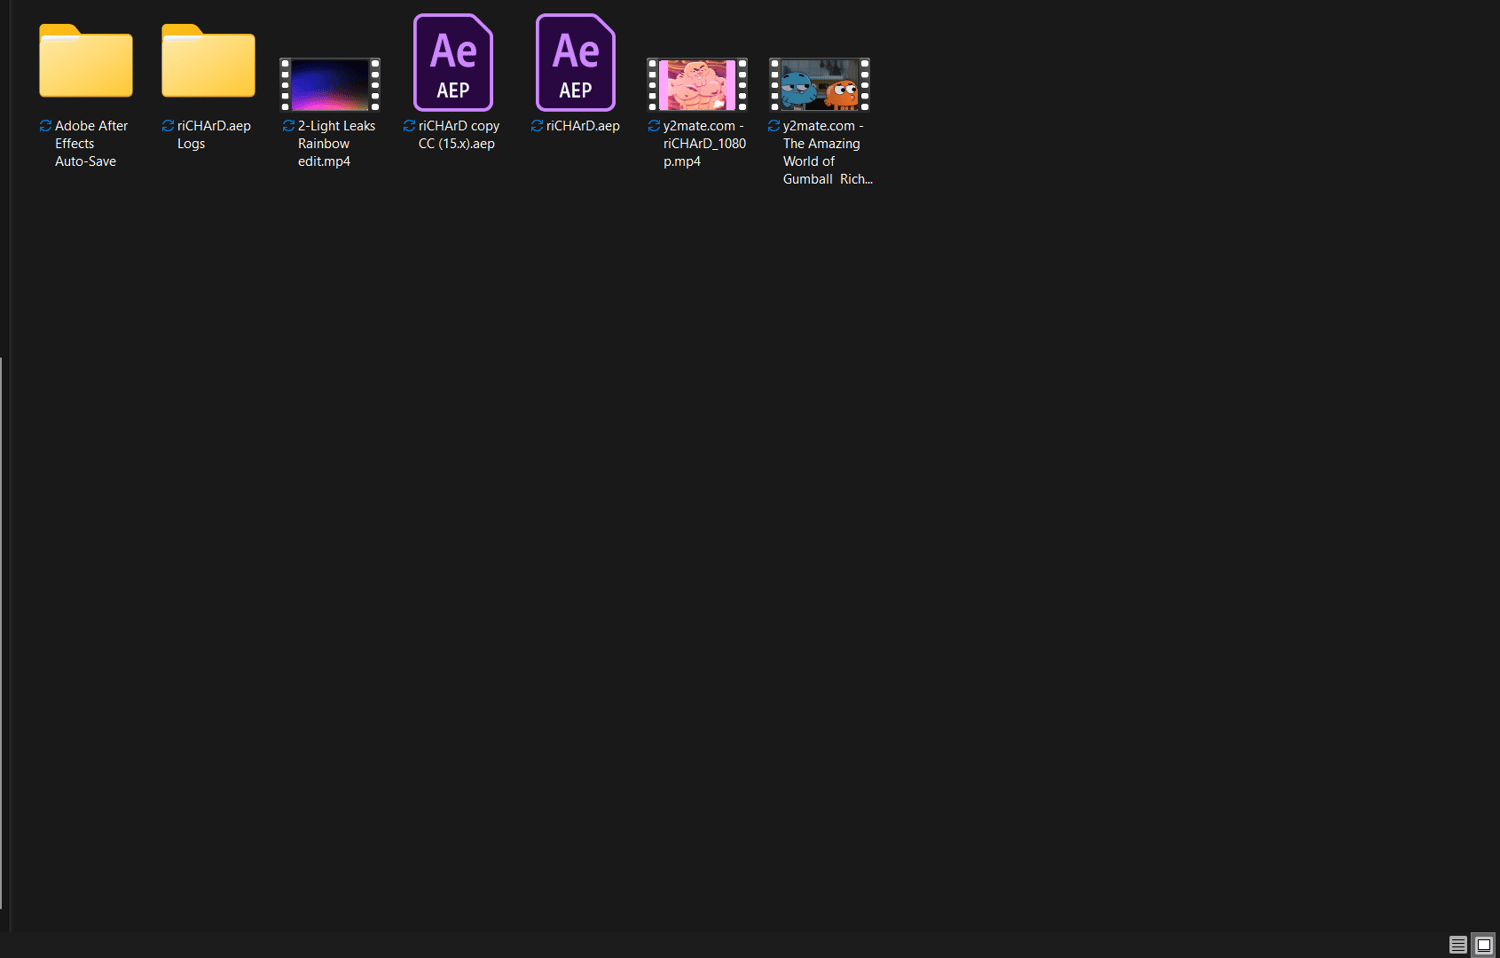Click the file name "y2mate.com - riCHArD_1080p.mp4"

tap(704, 144)
